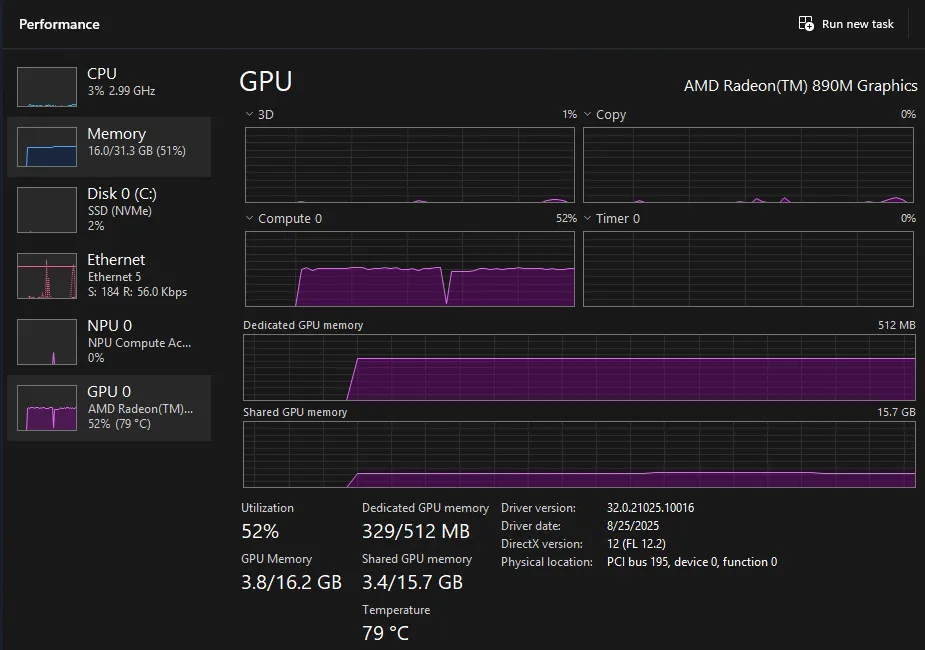
Task: Click the 52% utilization value
Action: click(260, 531)
